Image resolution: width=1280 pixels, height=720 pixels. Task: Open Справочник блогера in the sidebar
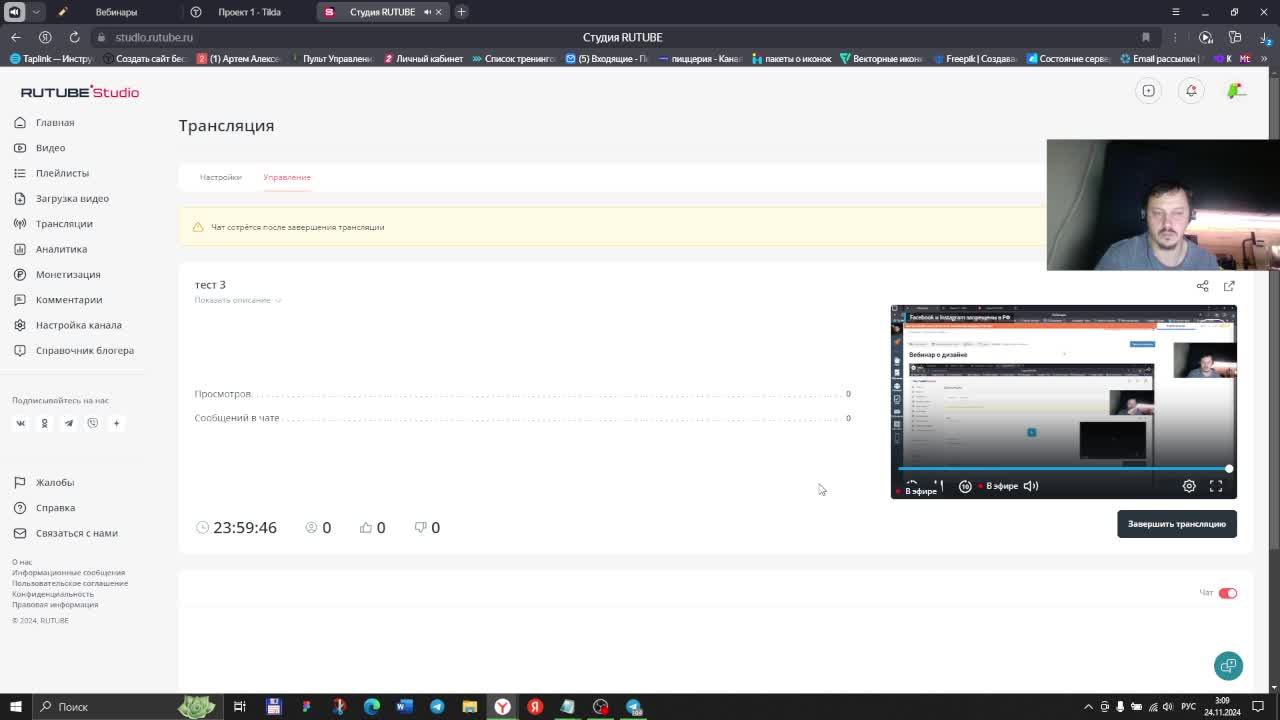(74, 350)
